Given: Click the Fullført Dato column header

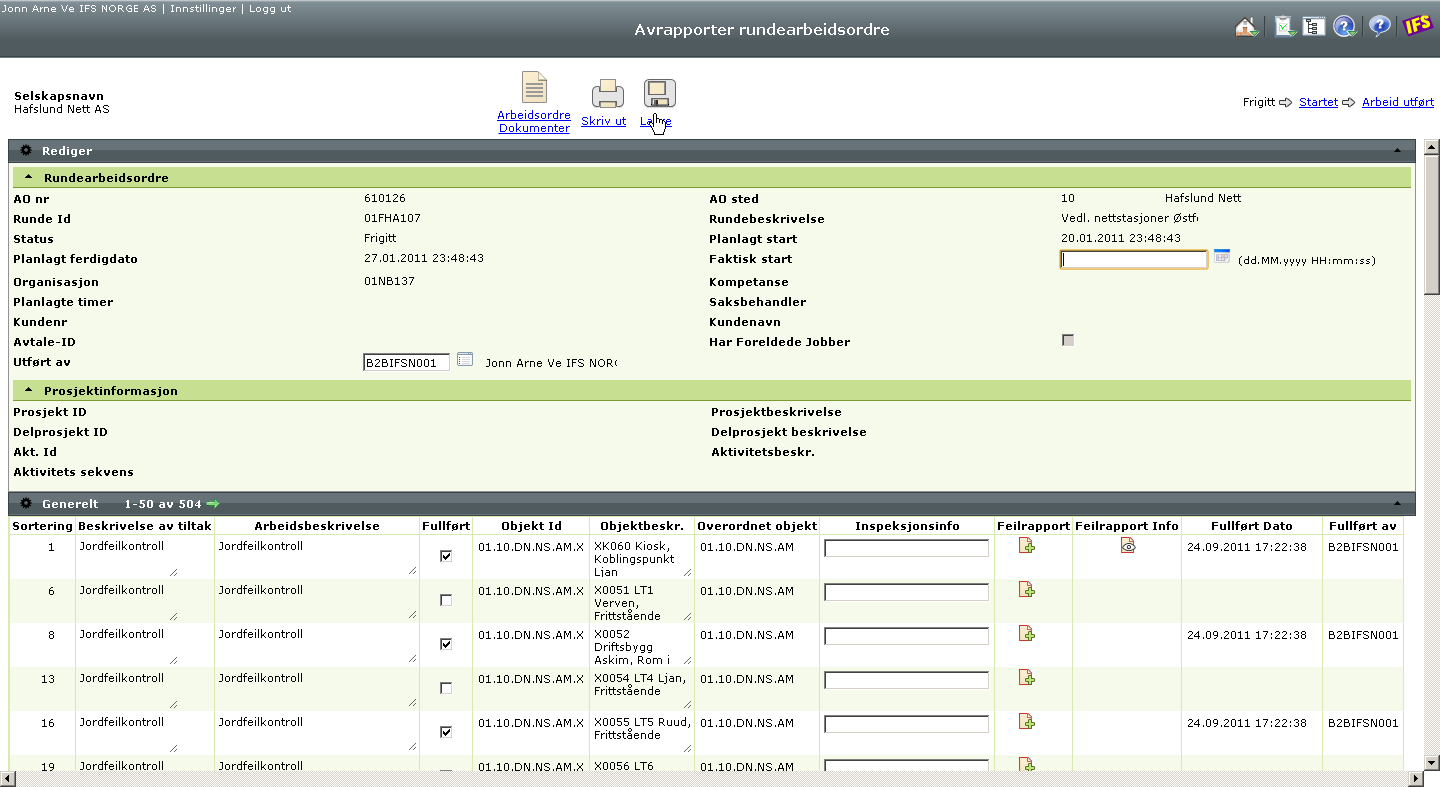Looking at the screenshot, I should (1251, 526).
